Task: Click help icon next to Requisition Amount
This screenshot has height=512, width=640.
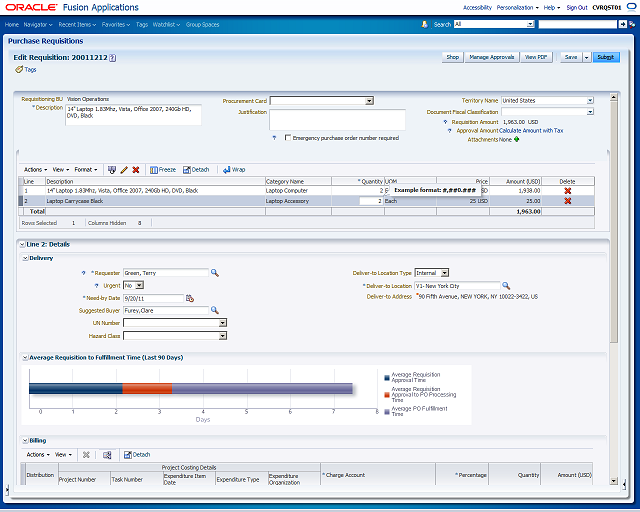Action: click(x=445, y=122)
